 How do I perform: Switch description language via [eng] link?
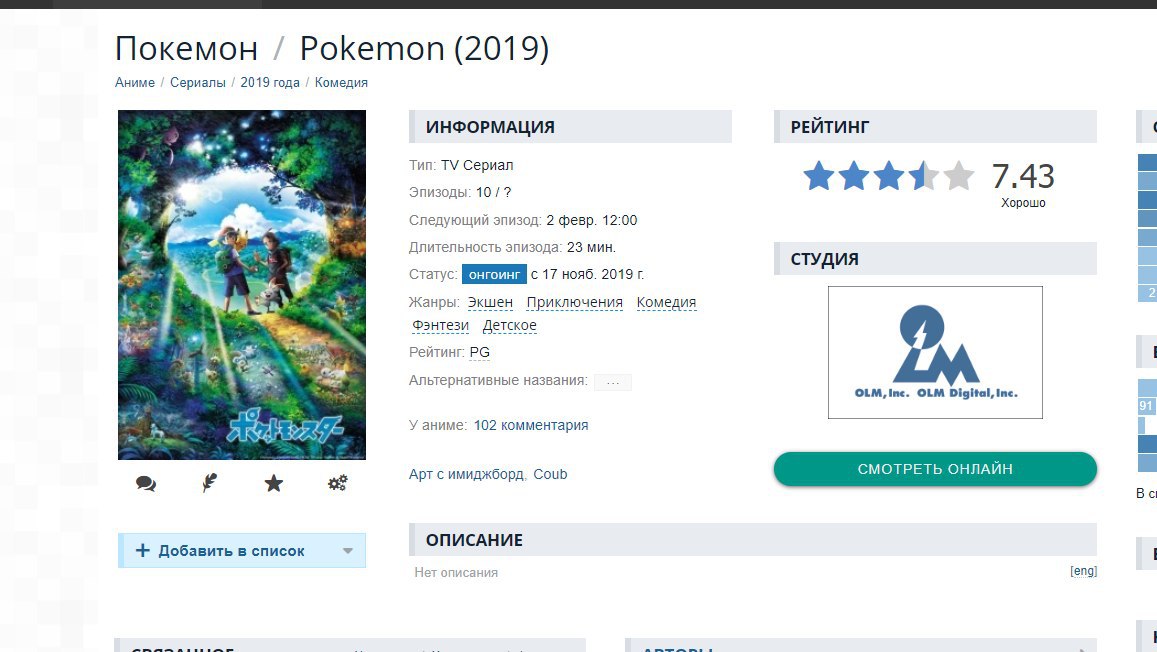tap(1084, 571)
